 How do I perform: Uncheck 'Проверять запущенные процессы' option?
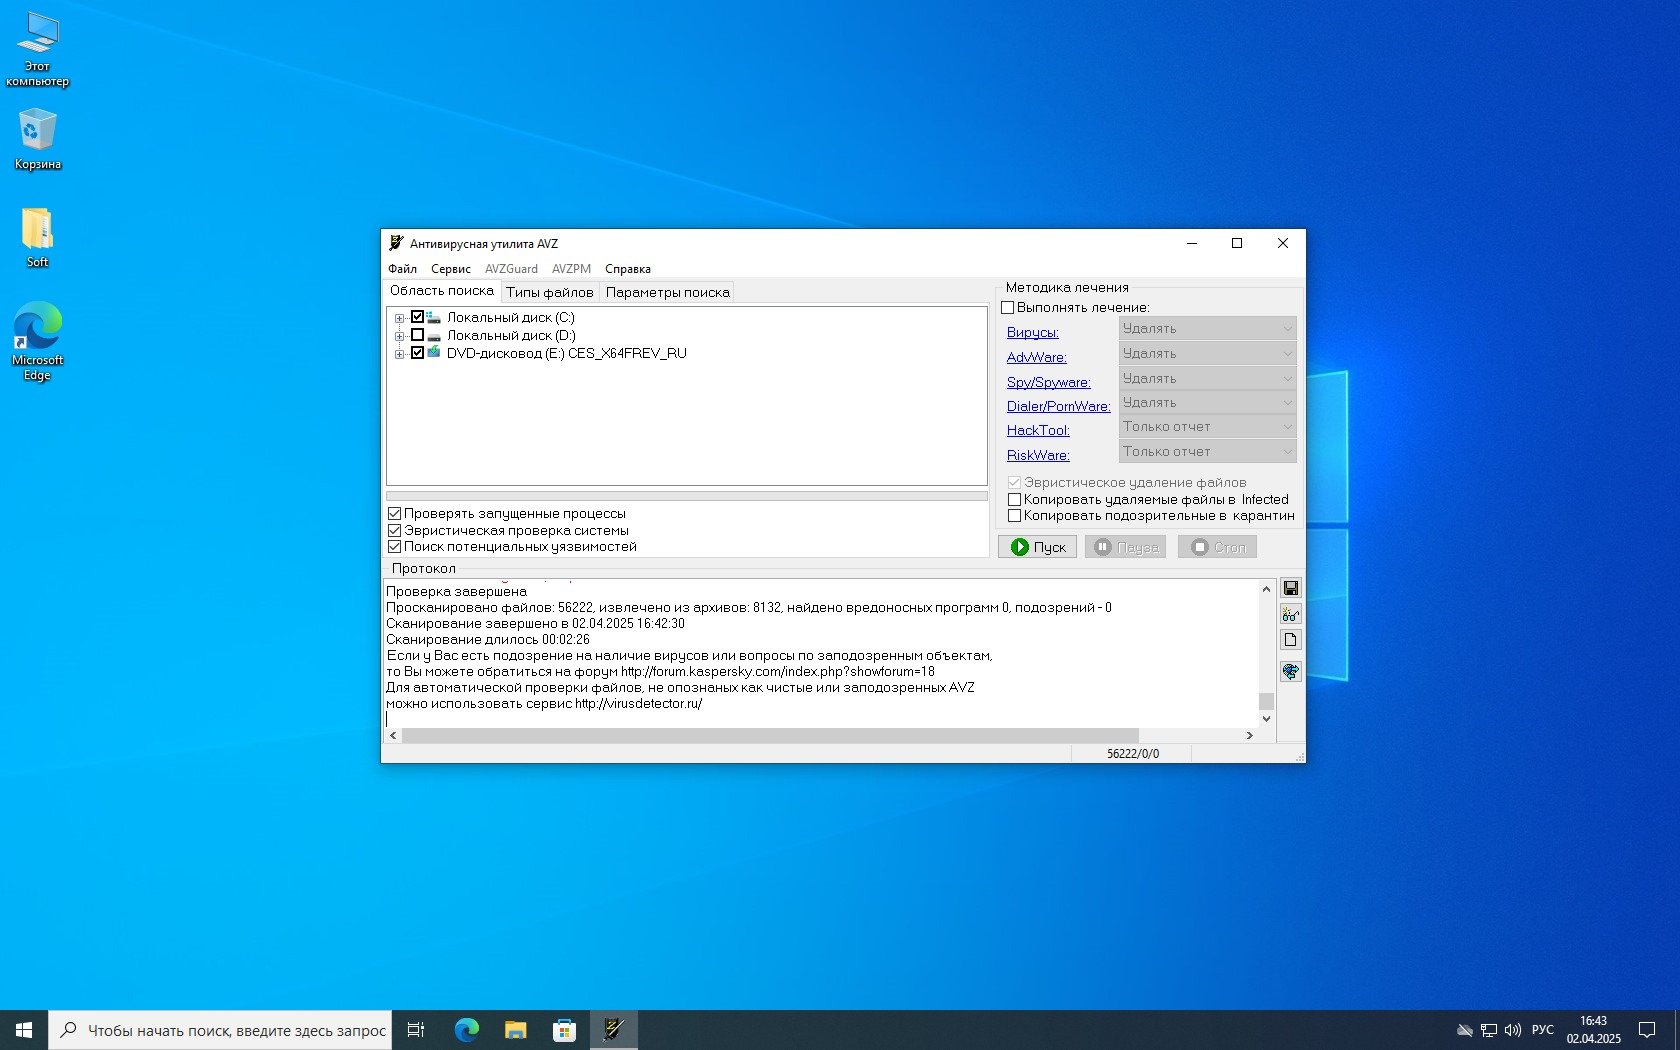tap(395, 514)
